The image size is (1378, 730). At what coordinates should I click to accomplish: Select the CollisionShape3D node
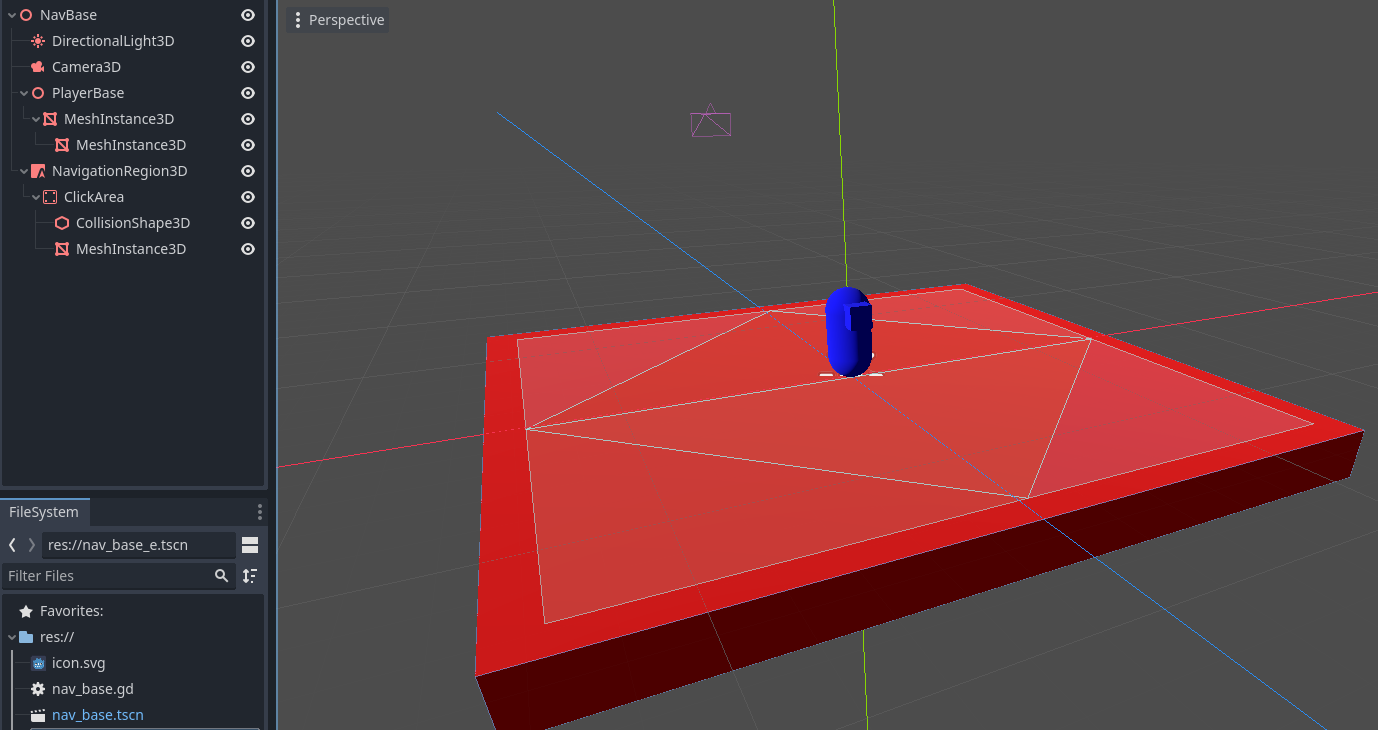pos(133,223)
